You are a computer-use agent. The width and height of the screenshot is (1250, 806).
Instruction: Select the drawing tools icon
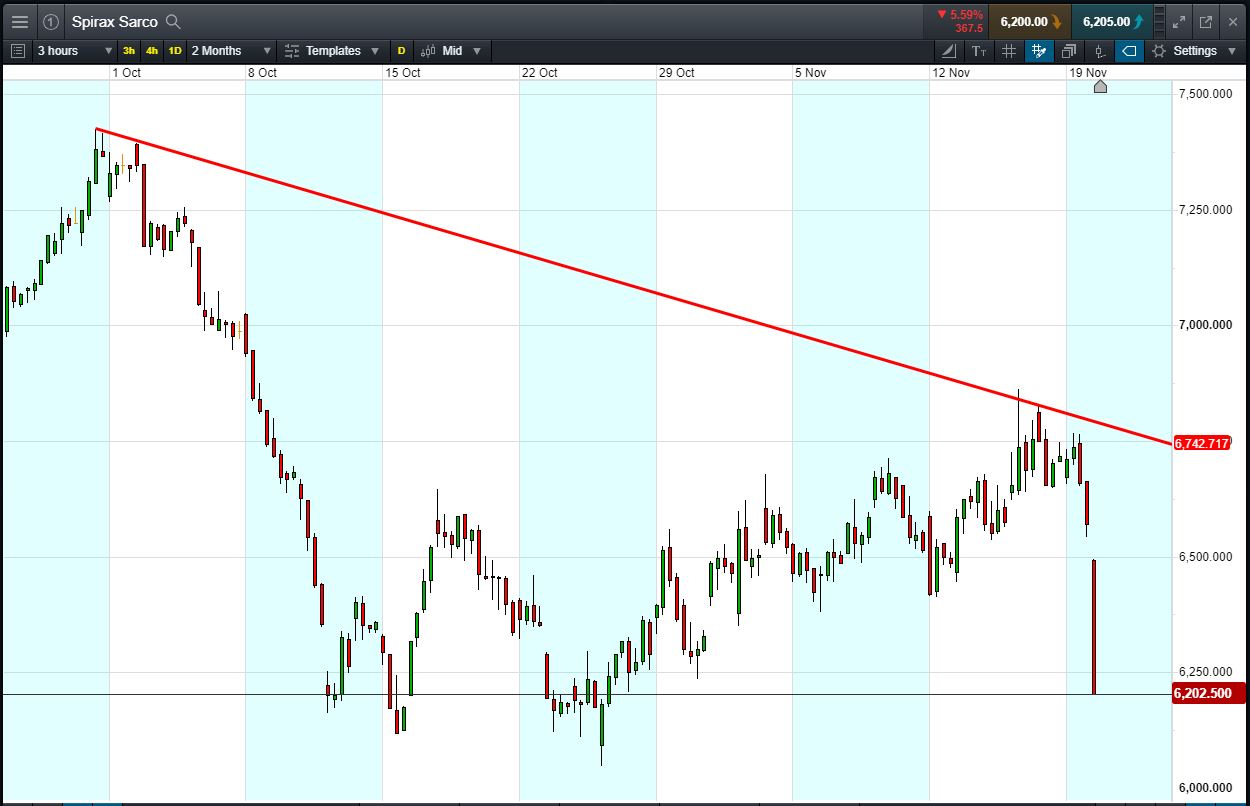coord(949,50)
